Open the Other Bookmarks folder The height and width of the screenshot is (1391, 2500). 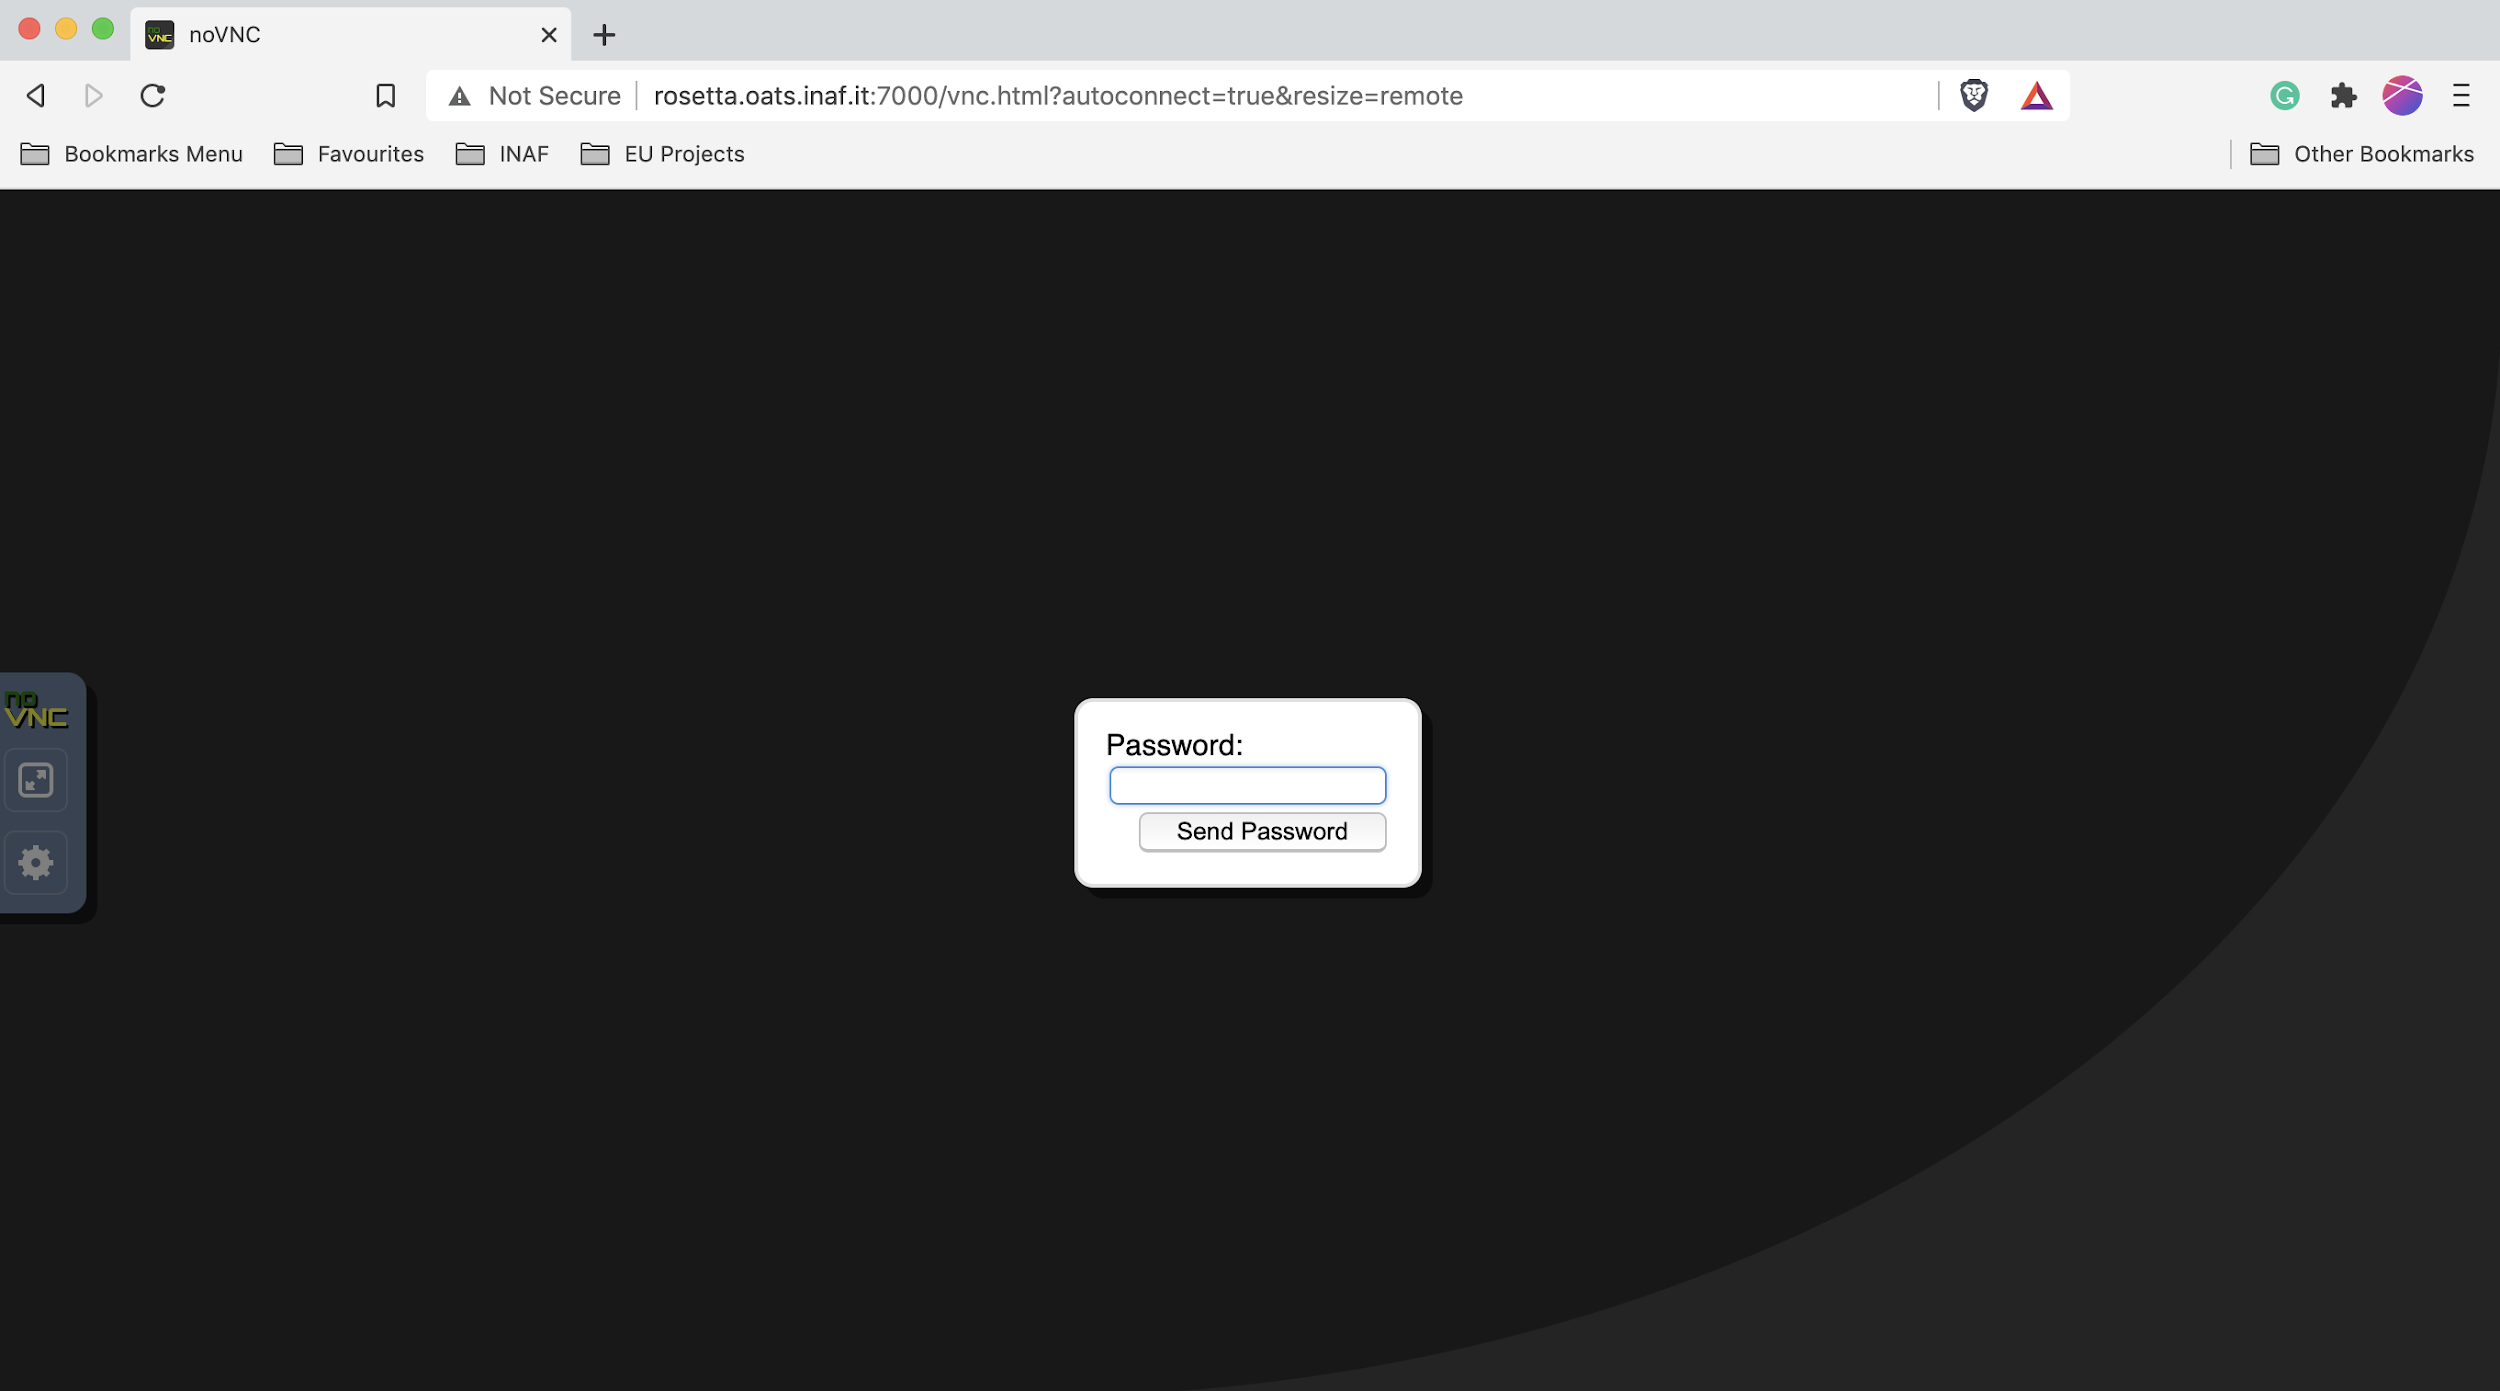pyautogui.click(x=2362, y=154)
